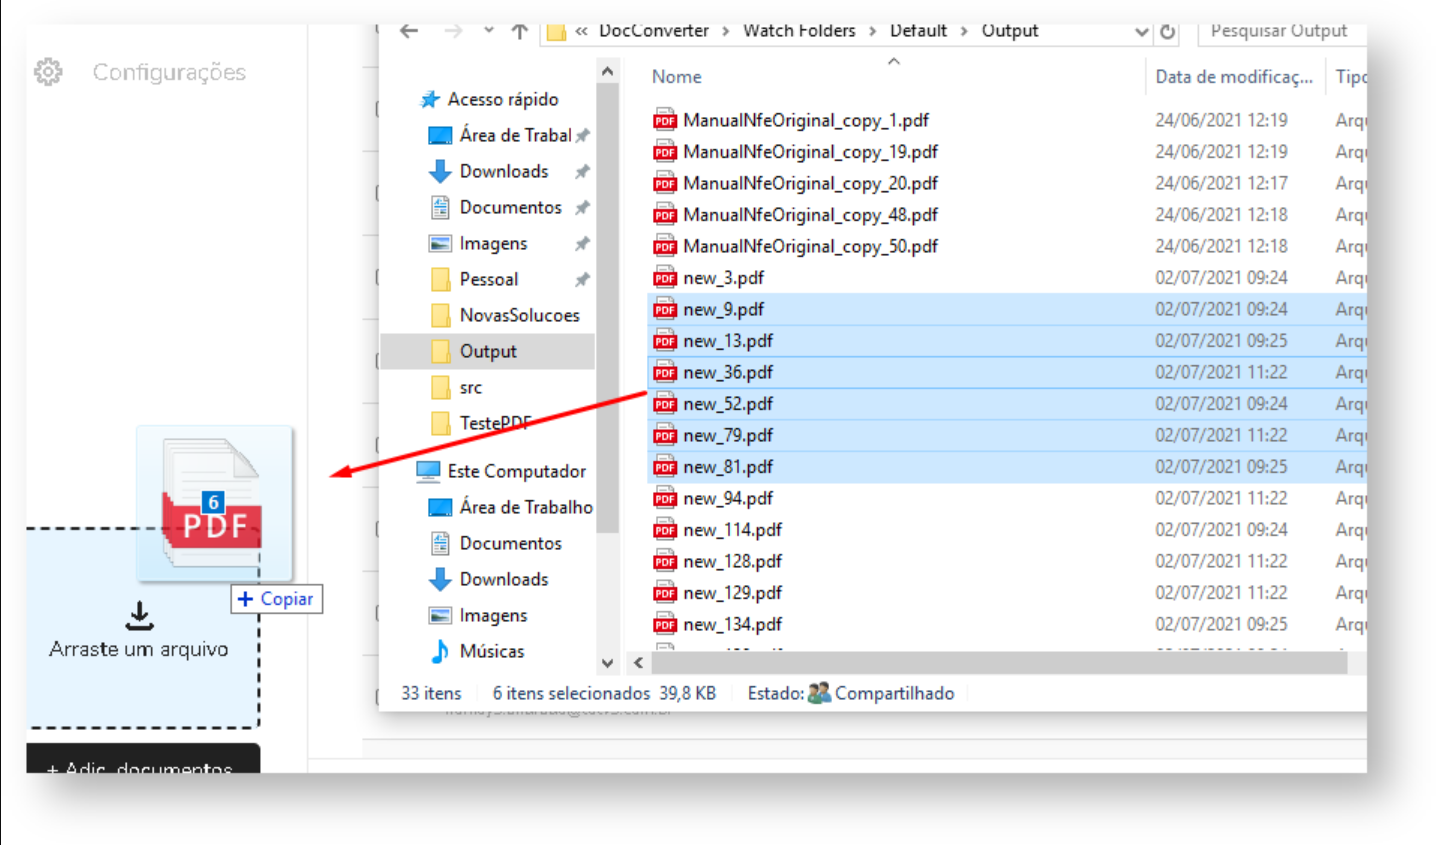Open Músicas under Este Computador
This screenshot has height=845, width=1436.
pyautogui.click(x=477, y=651)
